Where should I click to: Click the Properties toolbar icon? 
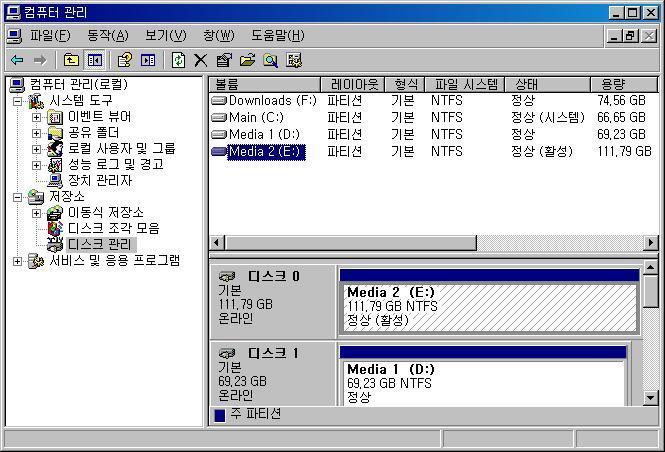[x=224, y=60]
